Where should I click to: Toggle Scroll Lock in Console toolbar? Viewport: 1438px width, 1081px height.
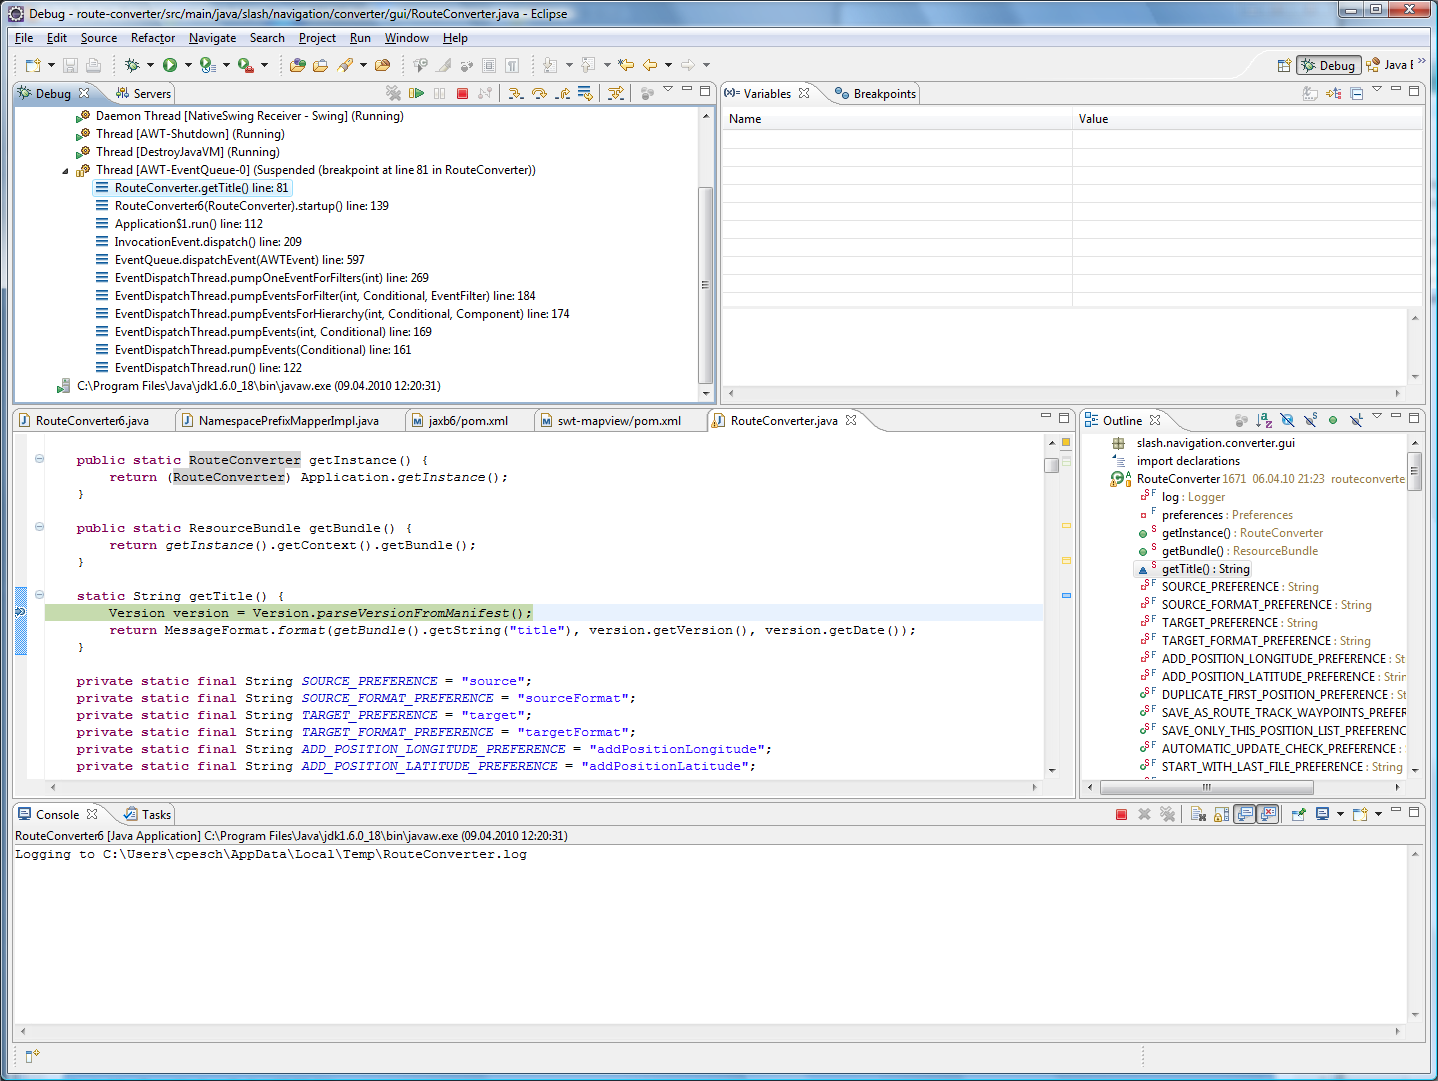tap(1221, 814)
